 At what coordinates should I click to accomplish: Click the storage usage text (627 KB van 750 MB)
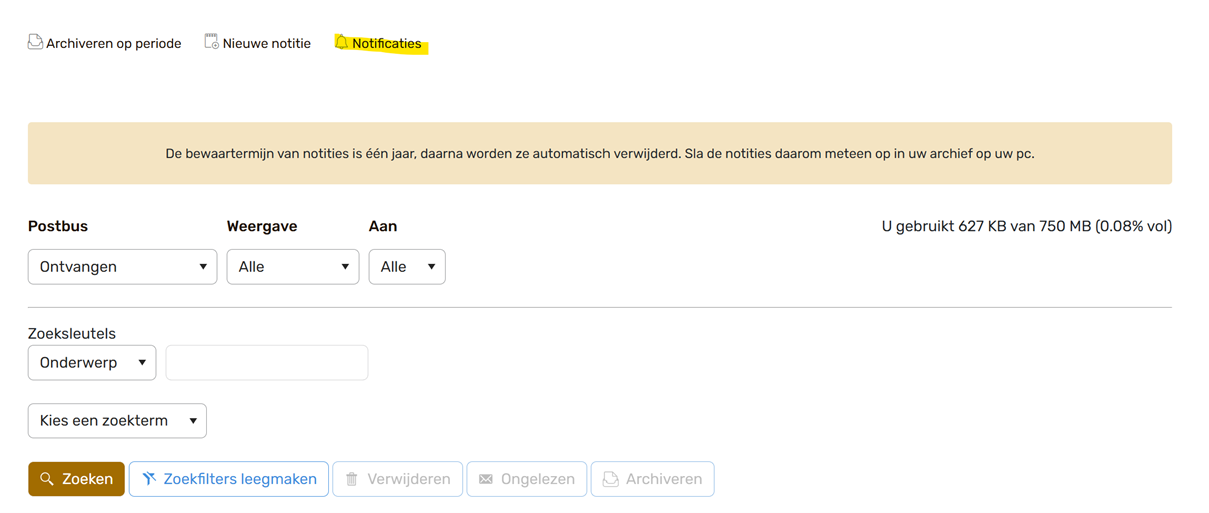point(1026,226)
